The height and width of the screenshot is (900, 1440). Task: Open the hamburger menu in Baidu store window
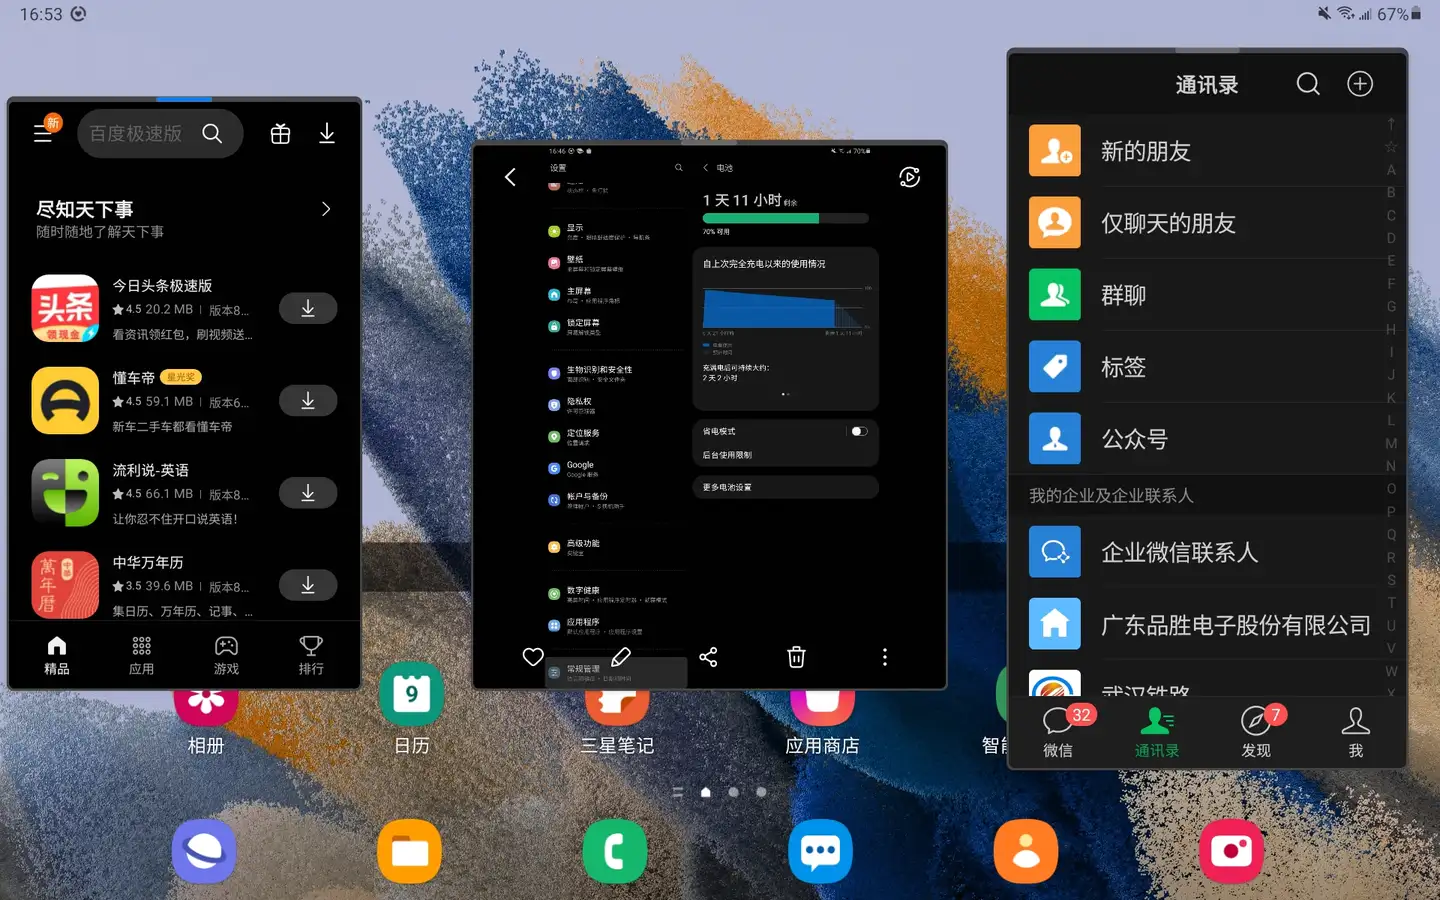point(43,133)
